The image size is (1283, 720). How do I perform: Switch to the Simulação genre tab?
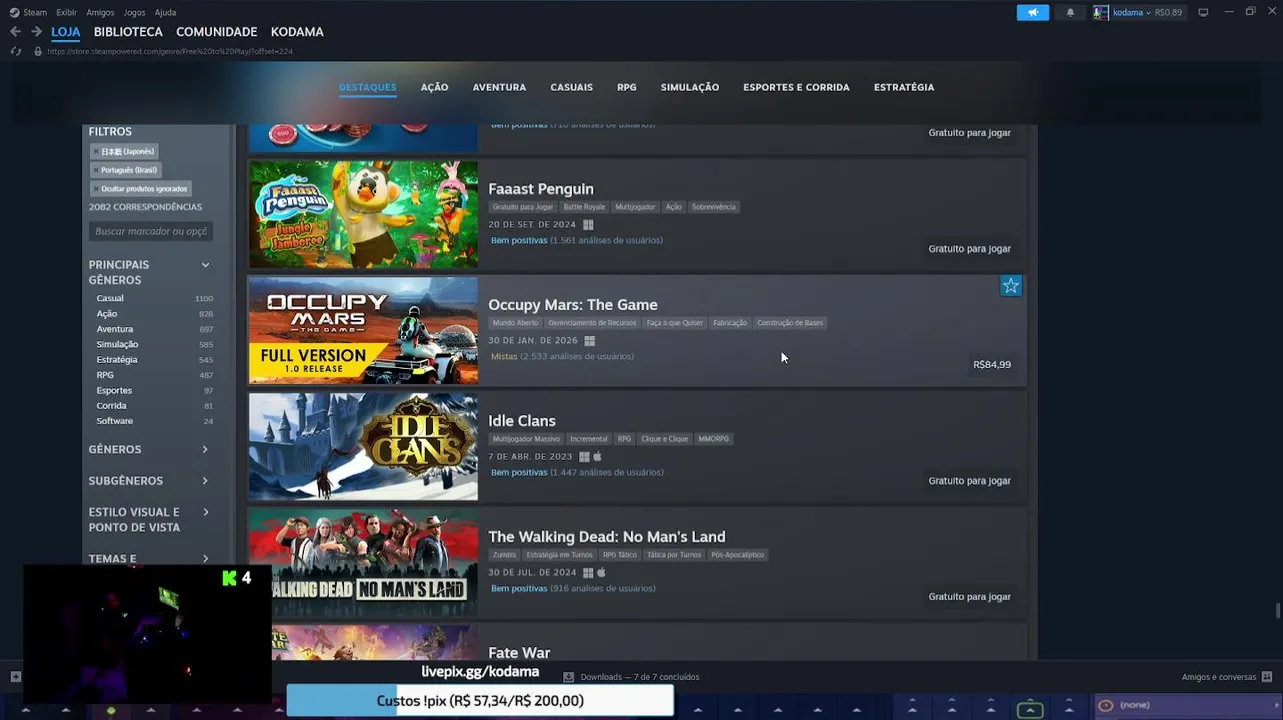[x=690, y=87]
